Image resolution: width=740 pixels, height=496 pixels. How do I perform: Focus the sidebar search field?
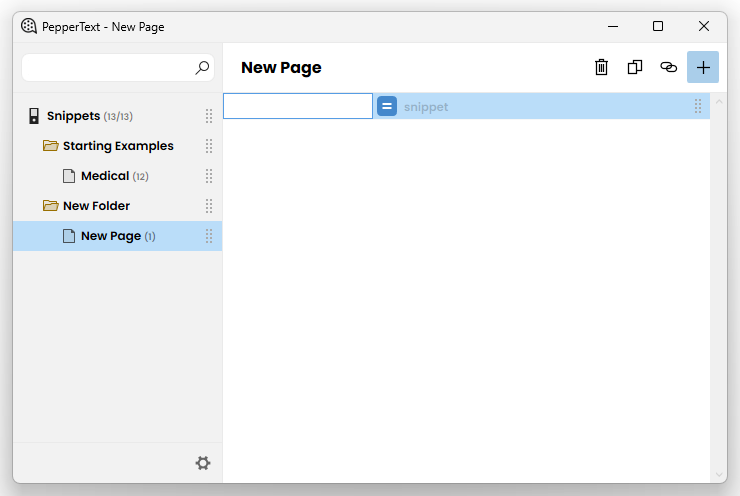point(109,68)
